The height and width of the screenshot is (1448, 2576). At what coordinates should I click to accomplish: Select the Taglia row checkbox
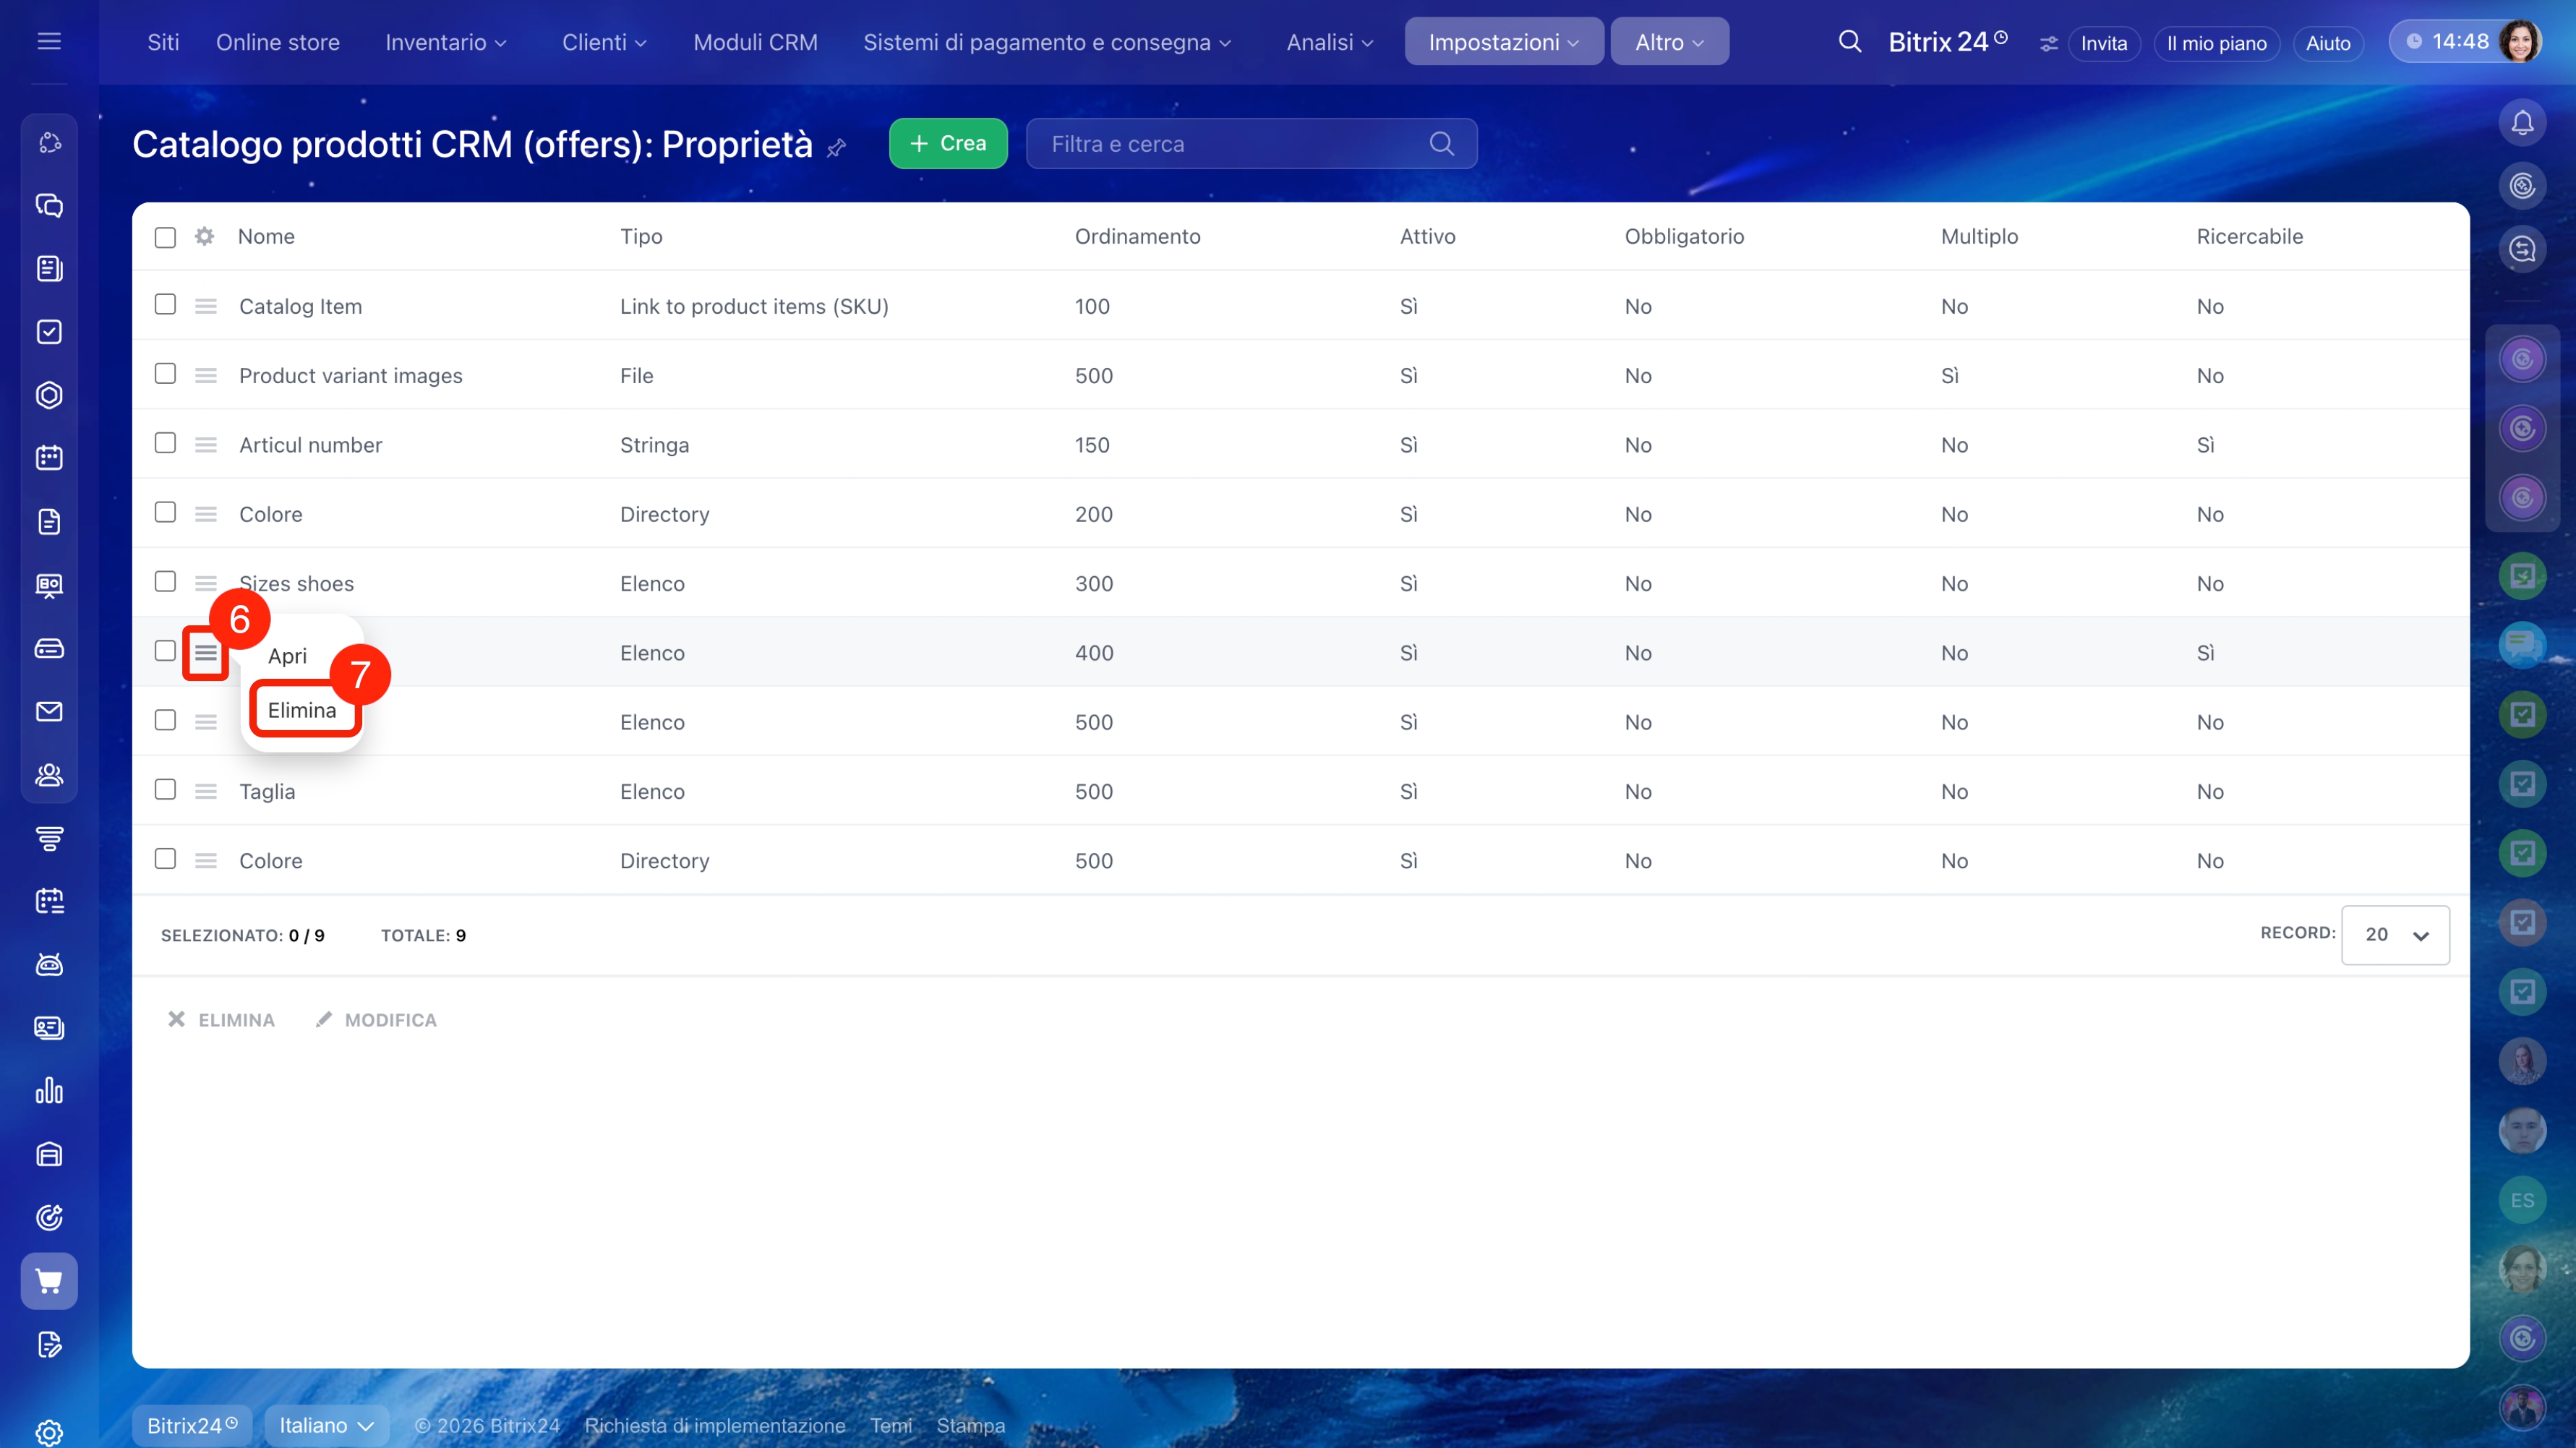click(165, 790)
